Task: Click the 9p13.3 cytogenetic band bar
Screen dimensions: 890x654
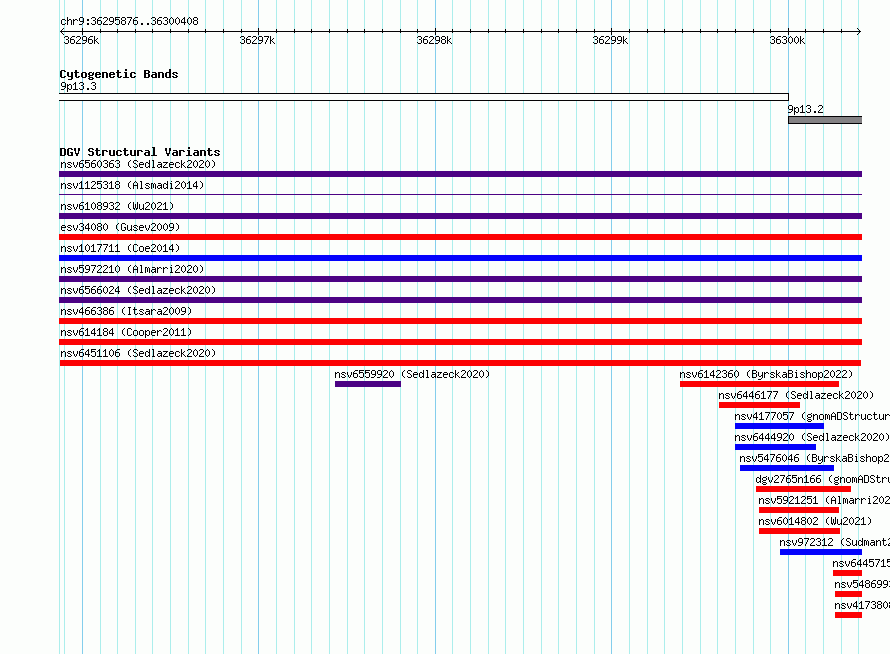Action: (x=424, y=97)
